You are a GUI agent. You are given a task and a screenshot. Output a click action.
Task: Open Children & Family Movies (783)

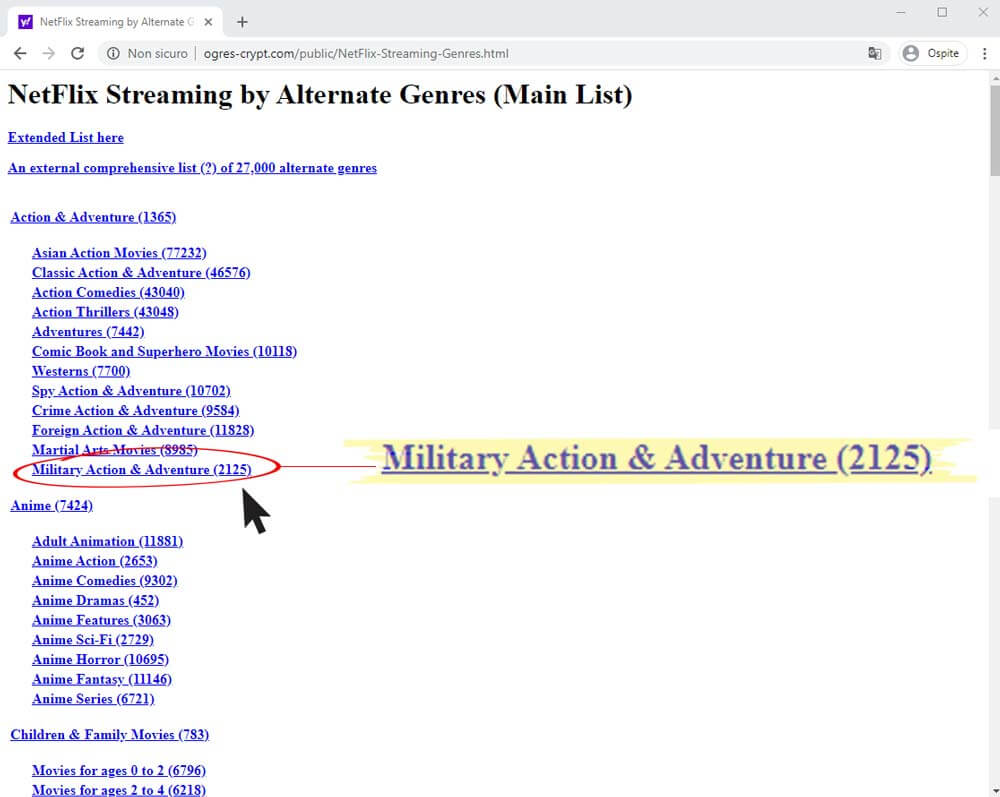pyautogui.click(x=109, y=735)
